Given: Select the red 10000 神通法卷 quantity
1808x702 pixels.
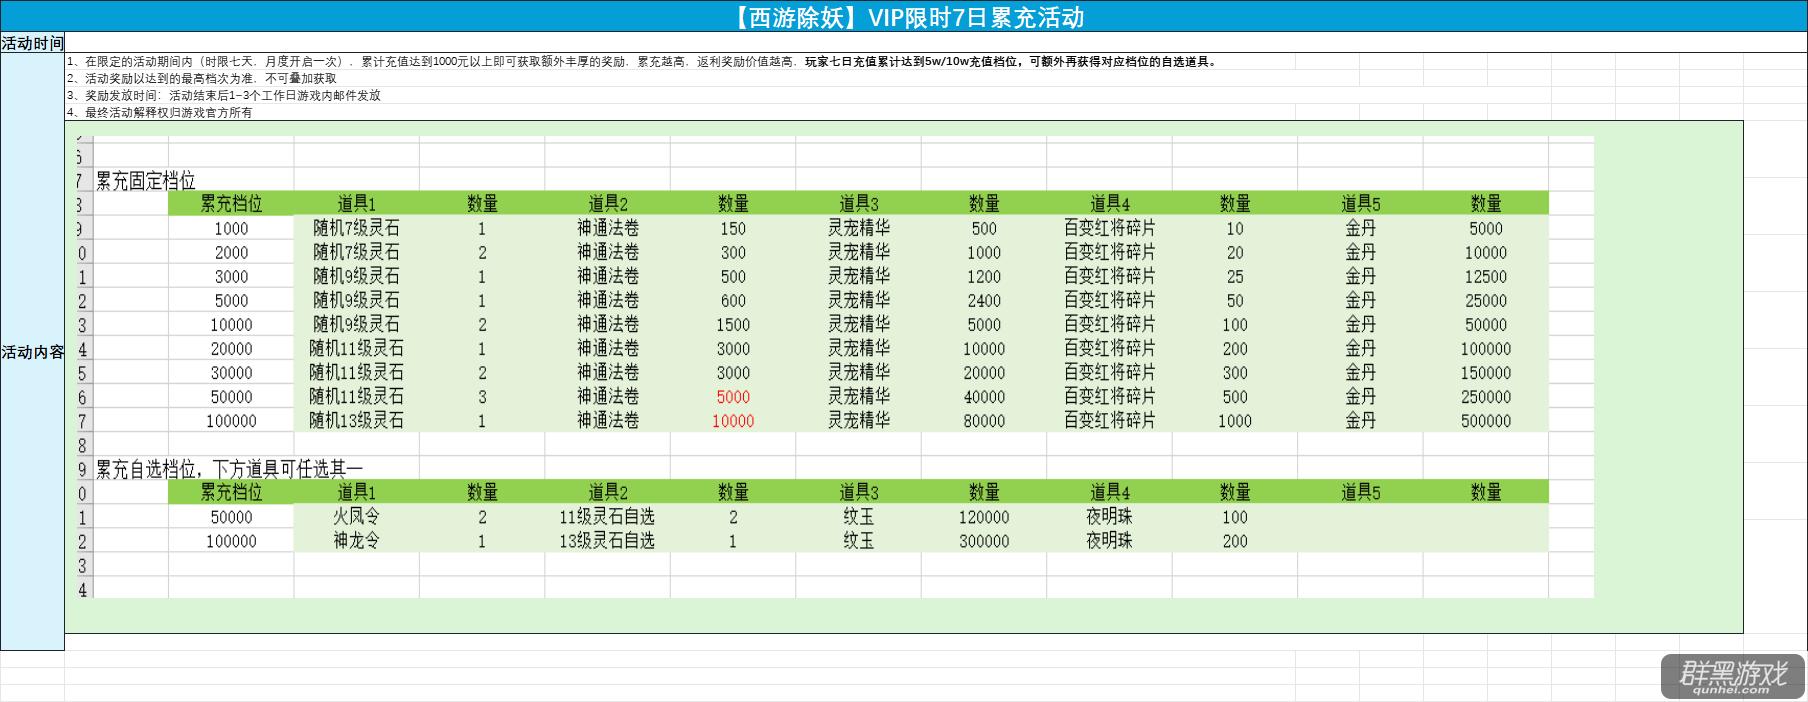Looking at the screenshot, I should point(733,420).
